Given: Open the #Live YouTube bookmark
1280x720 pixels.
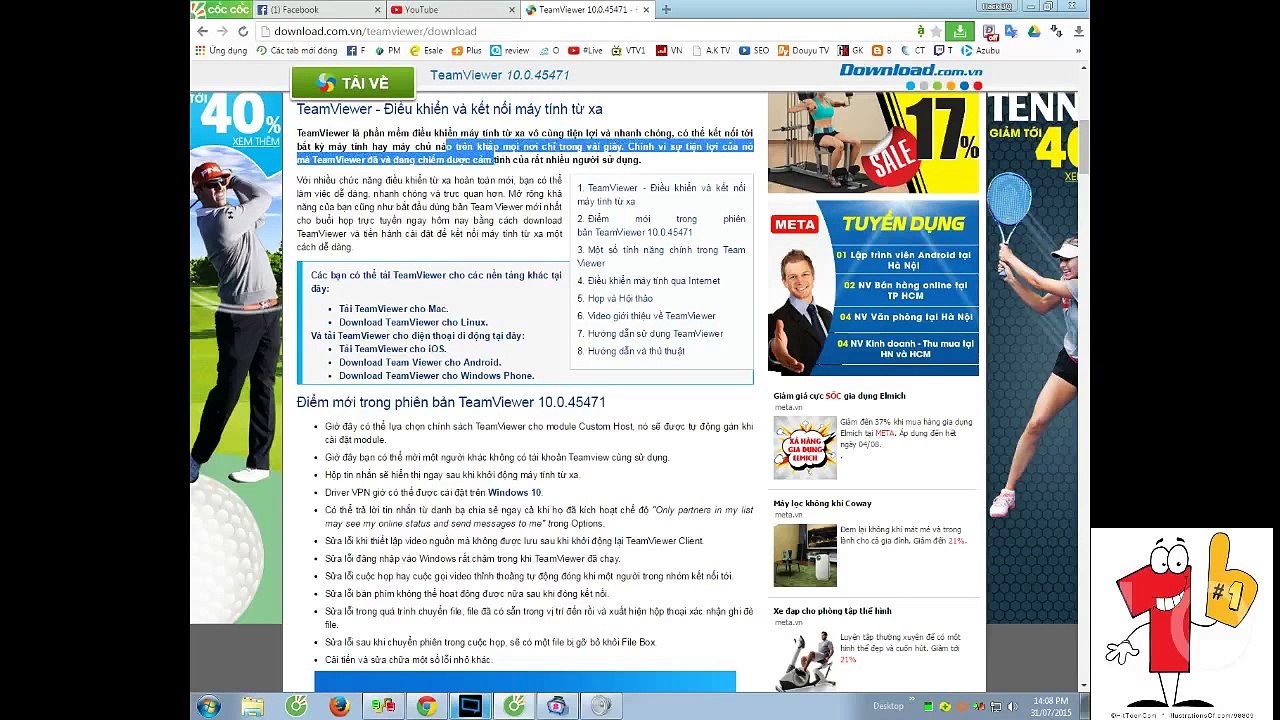Looking at the screenshot, I should (x=585, y=51).
